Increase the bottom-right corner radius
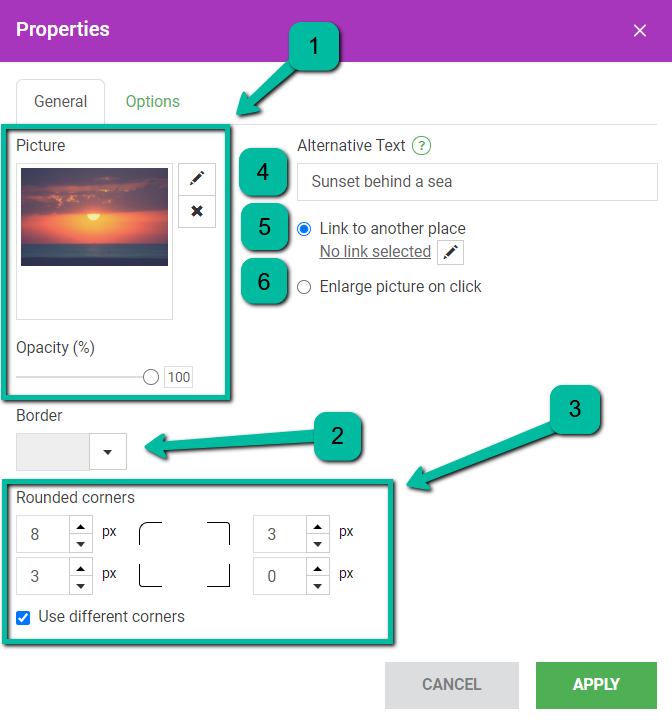672x725 pixels. point(318,568)
